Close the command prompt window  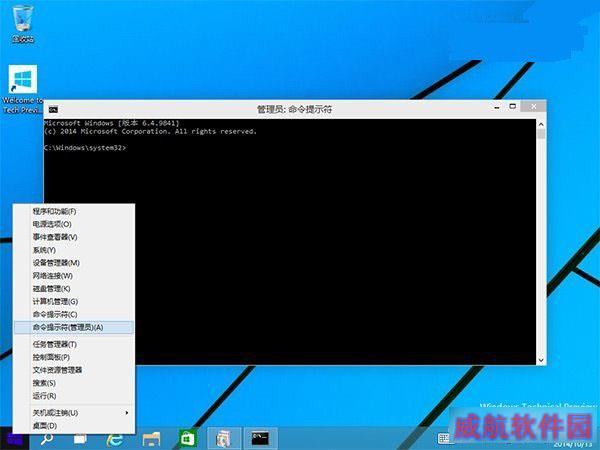coord(534,106)
